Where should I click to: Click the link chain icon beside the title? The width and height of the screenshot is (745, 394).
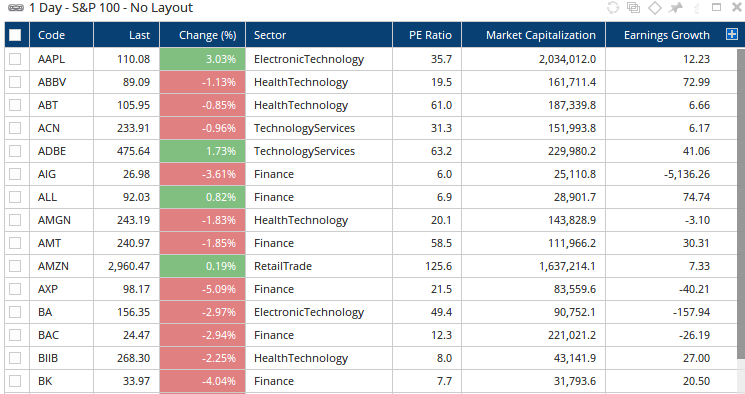tap(16, 8)
